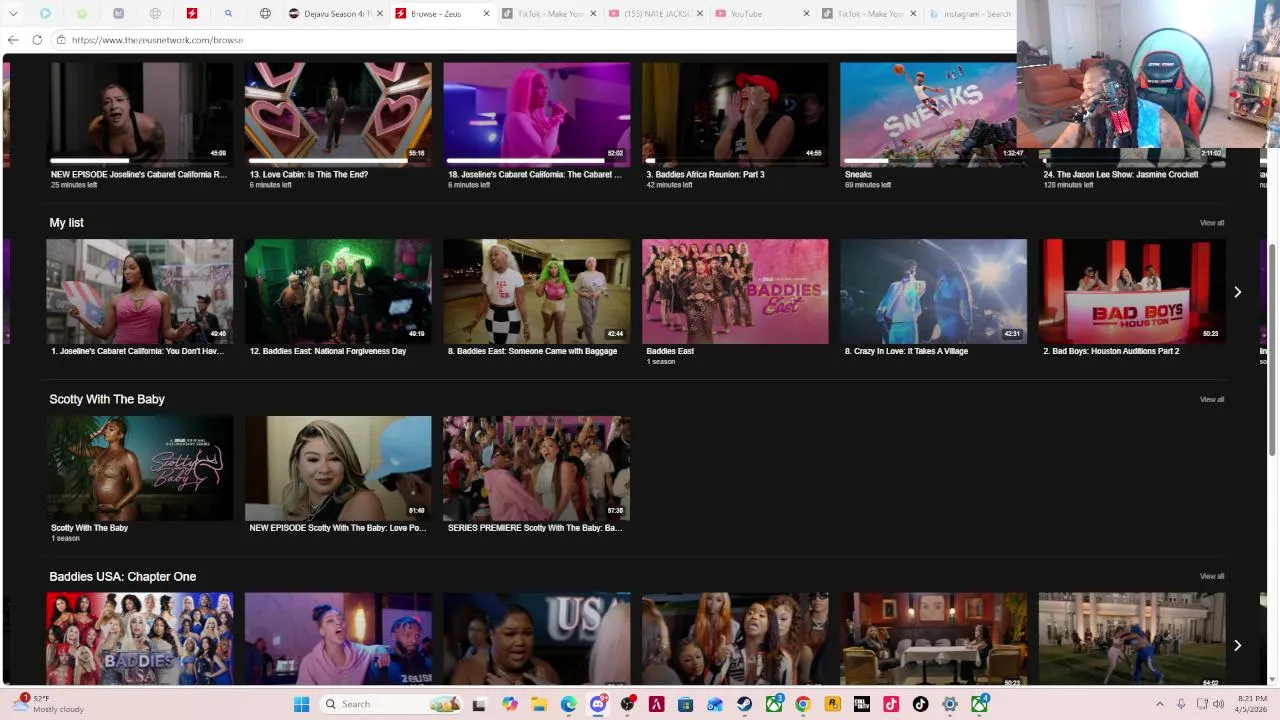Viewport: 1280px width, 720px height.
Task: Play the SERIES PREMIERE Scotty With The Baby thumbnail
Action: (x=537, y=468)
